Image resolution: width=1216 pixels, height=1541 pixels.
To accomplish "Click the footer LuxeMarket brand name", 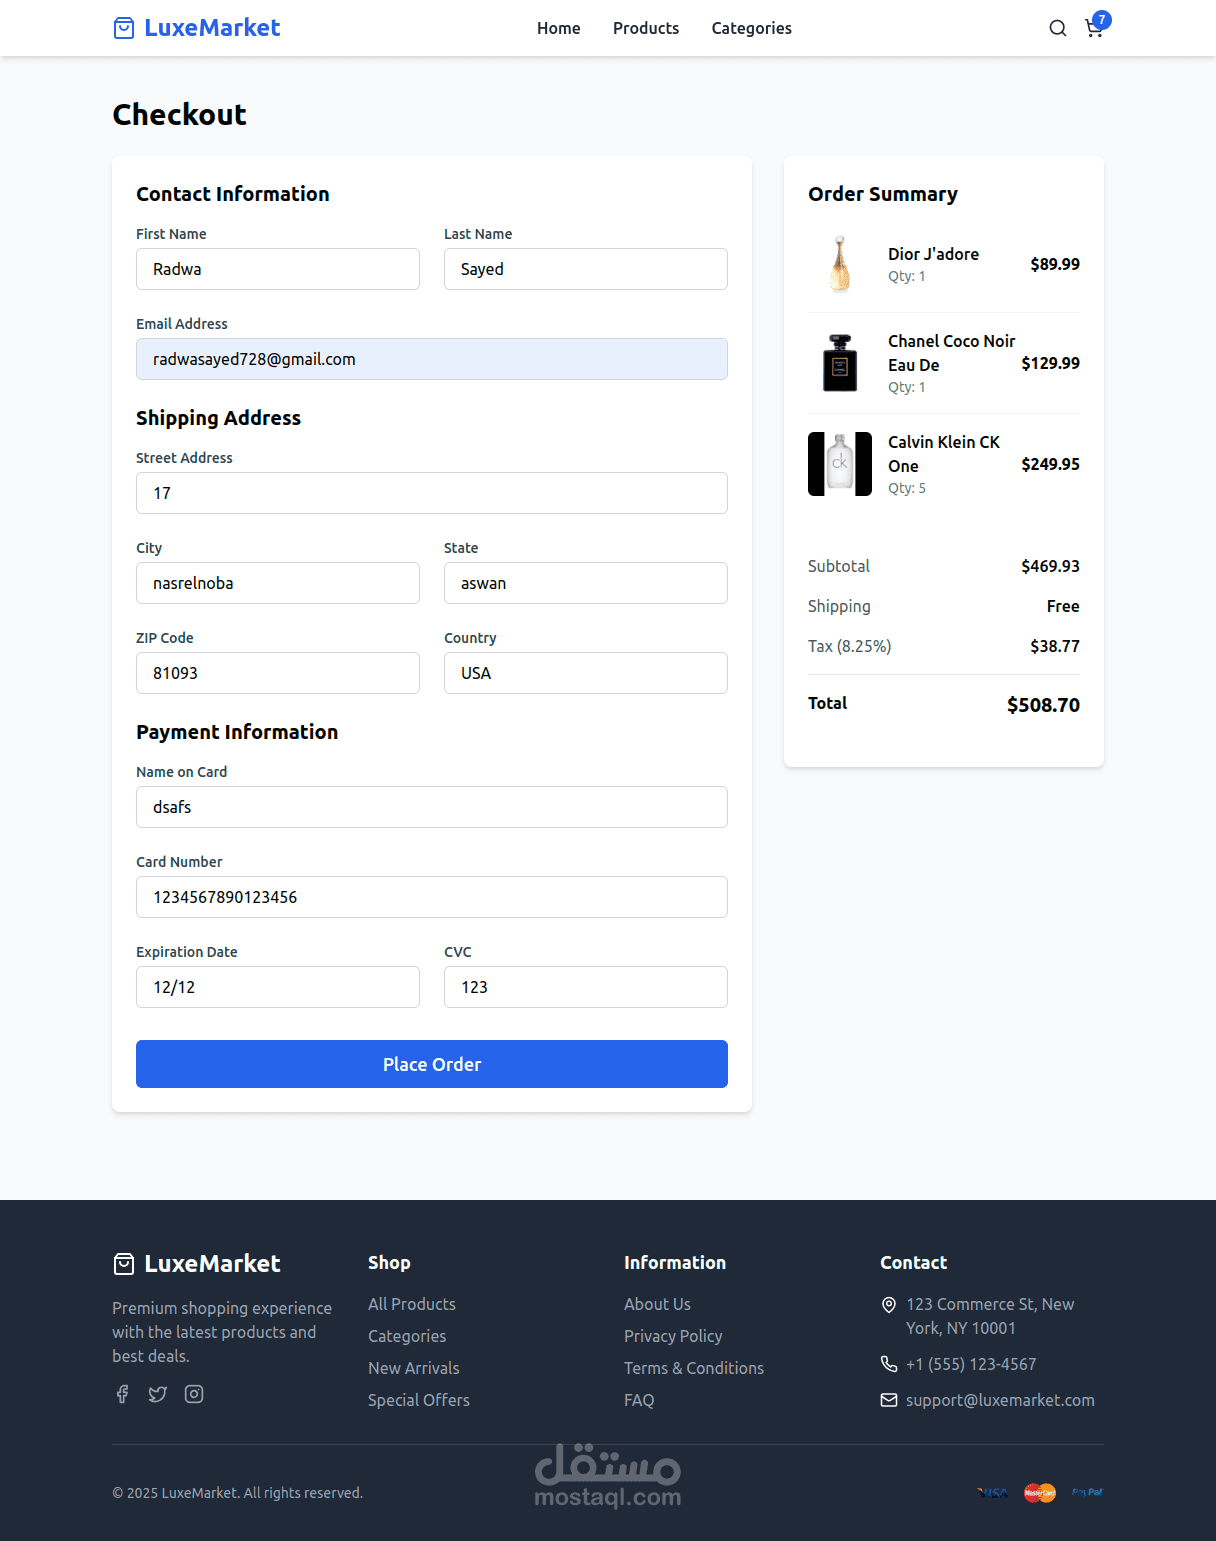I will 212,1264.
